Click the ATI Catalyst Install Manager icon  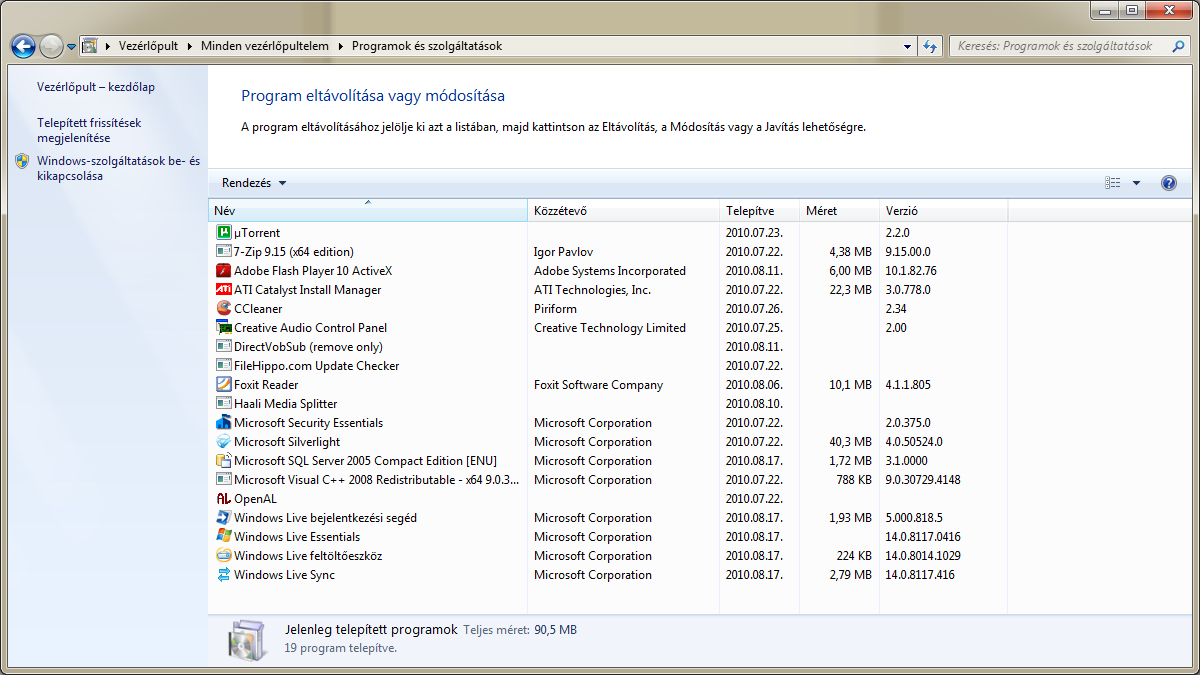224,290
